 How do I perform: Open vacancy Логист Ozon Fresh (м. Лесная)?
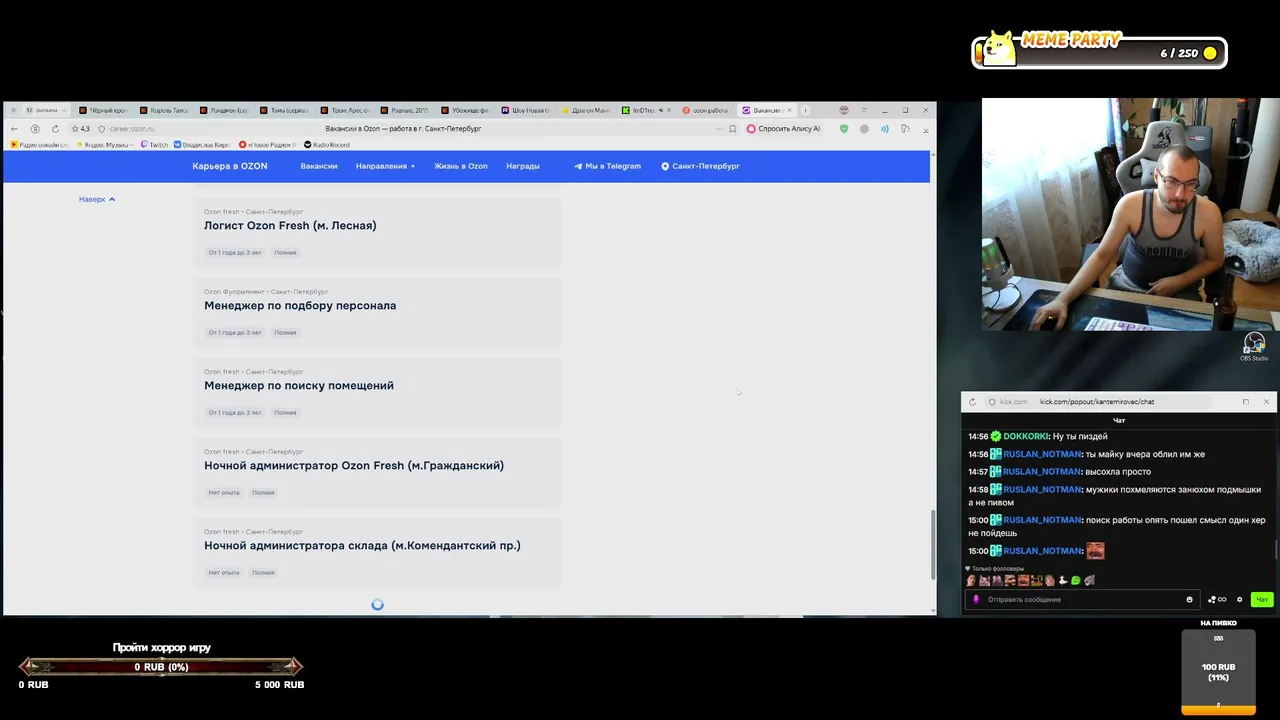coord(377,234)
